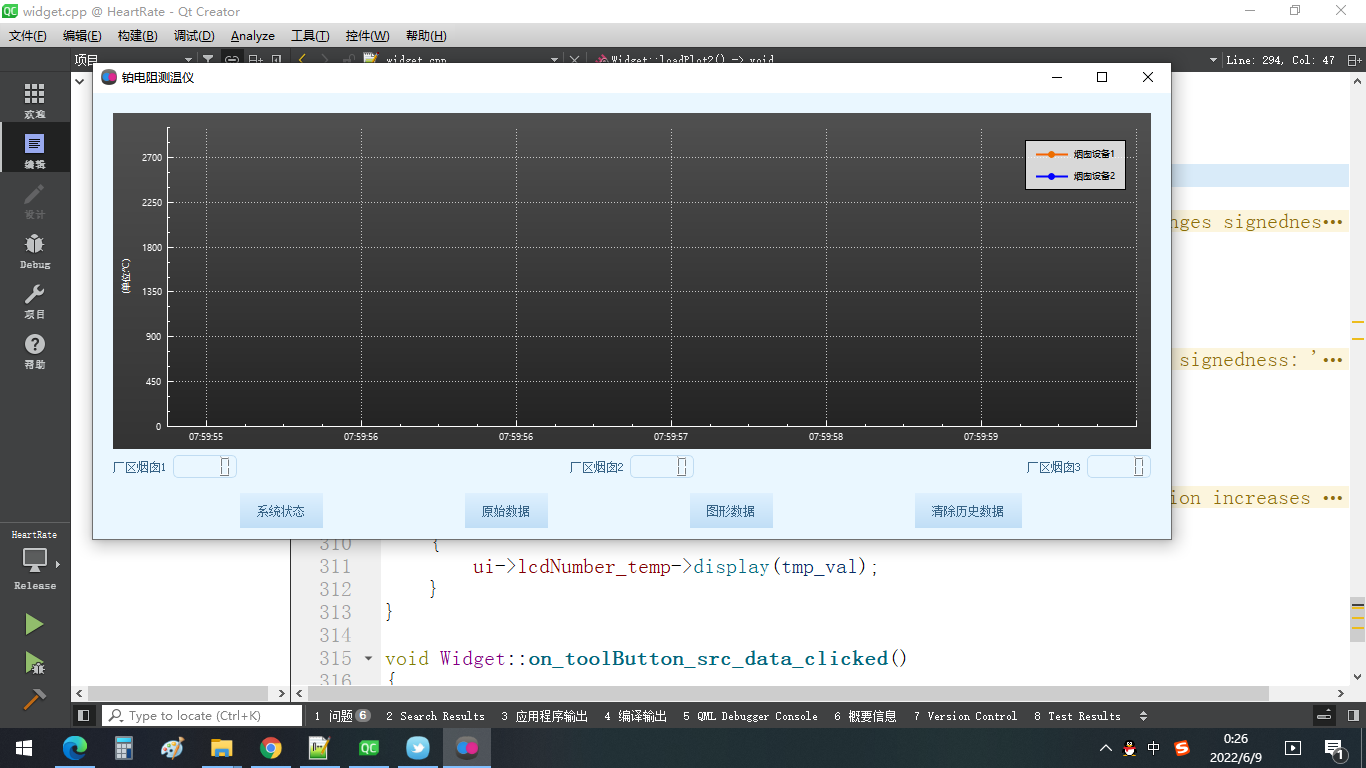Click the 厂区烟囱2 spin box field

pos(662,467)
